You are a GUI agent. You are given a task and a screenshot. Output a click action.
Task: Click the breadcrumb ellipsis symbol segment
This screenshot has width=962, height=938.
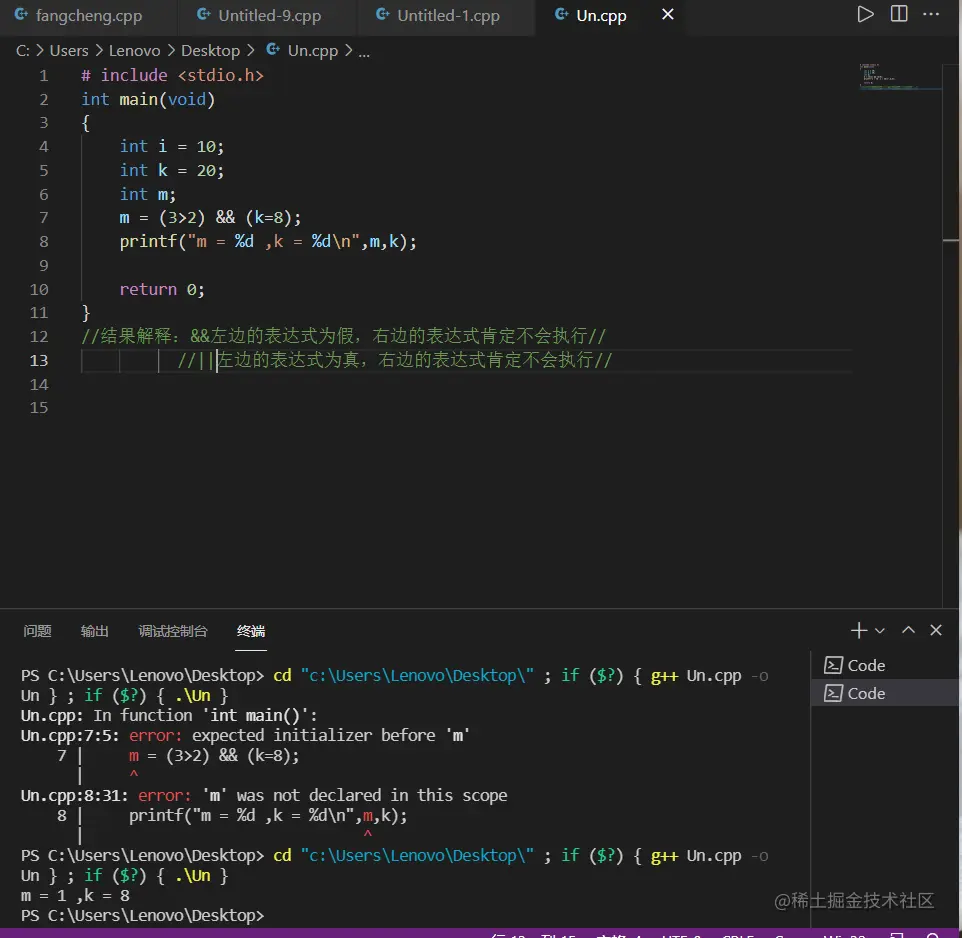click(x=364, y=52)
